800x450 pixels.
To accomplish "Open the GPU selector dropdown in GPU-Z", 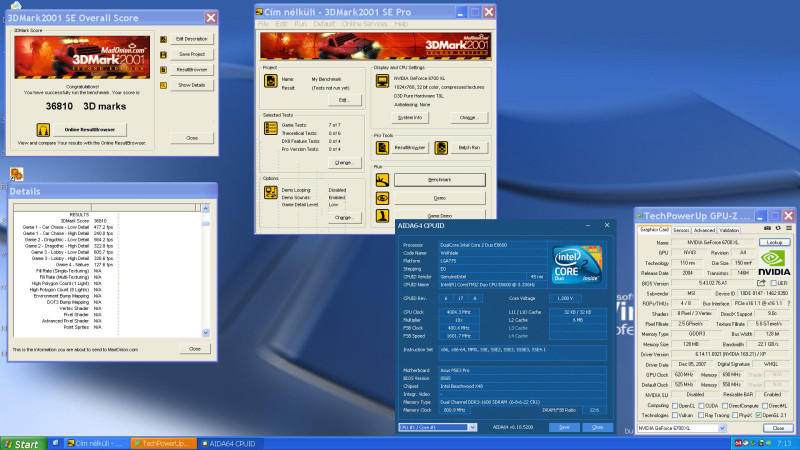I will (722, 428).
